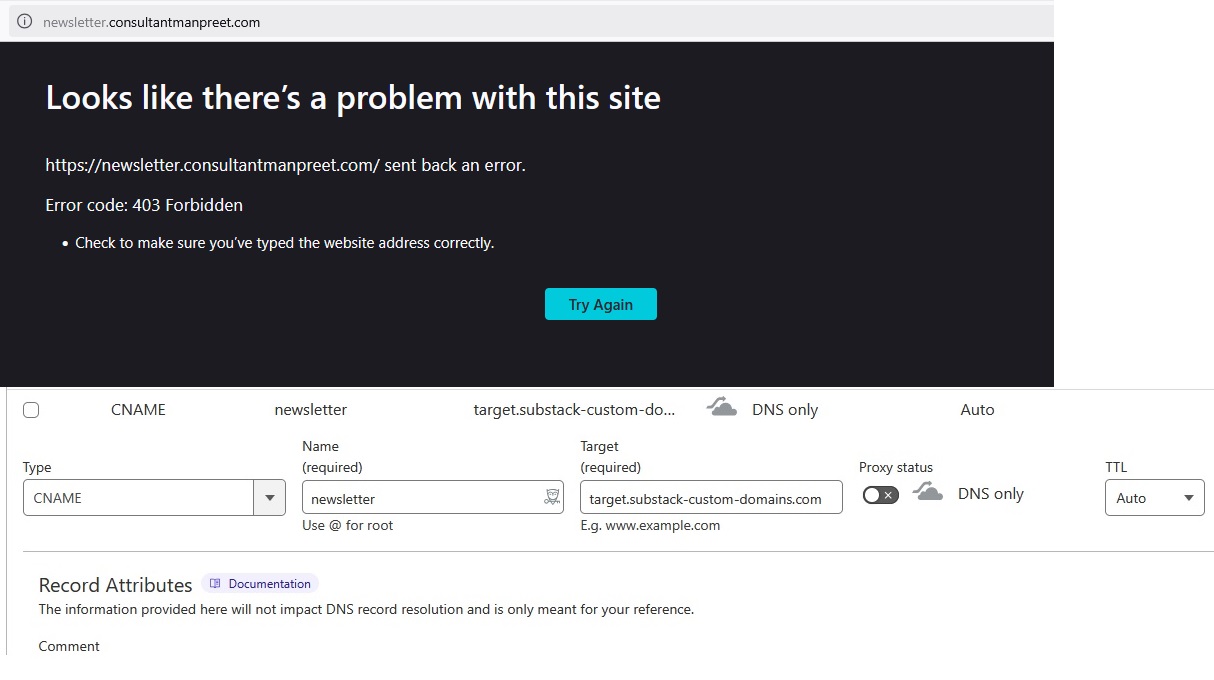Click the Name input field containing newsletter
The height and width of the screenshot is (680, 1214).
click(433, 498)
